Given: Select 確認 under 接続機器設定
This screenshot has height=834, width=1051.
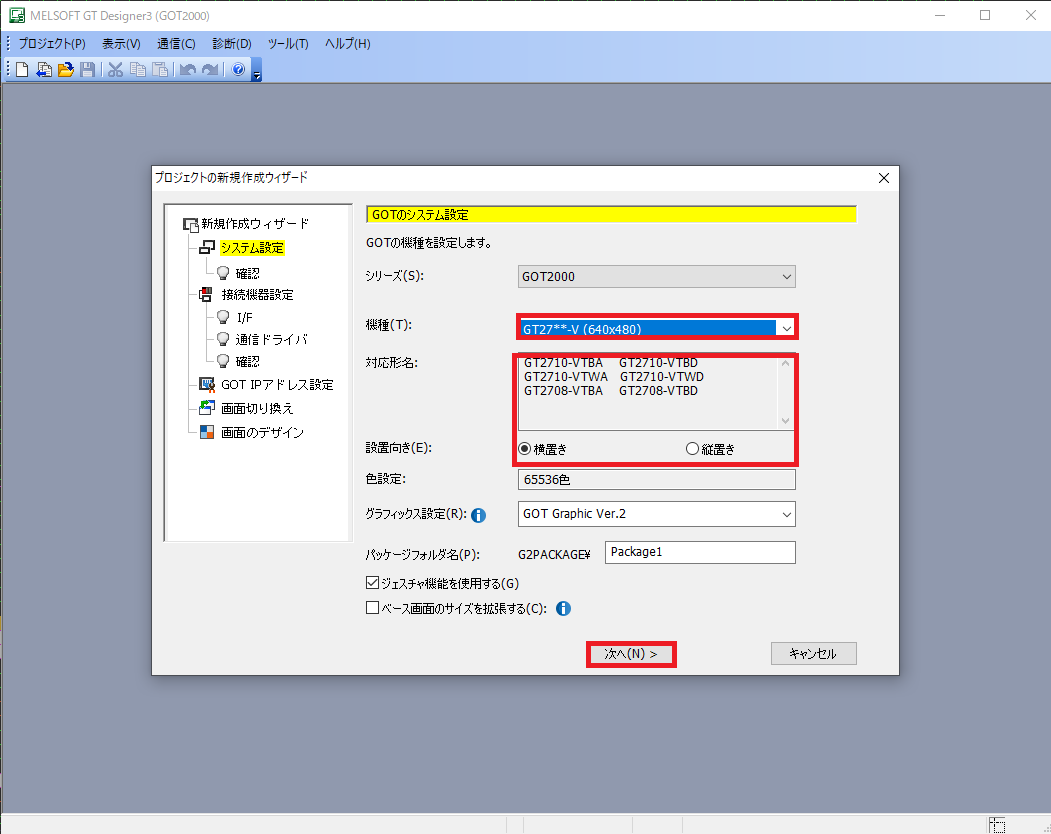Looking at the screenshot, I should 247,361.
